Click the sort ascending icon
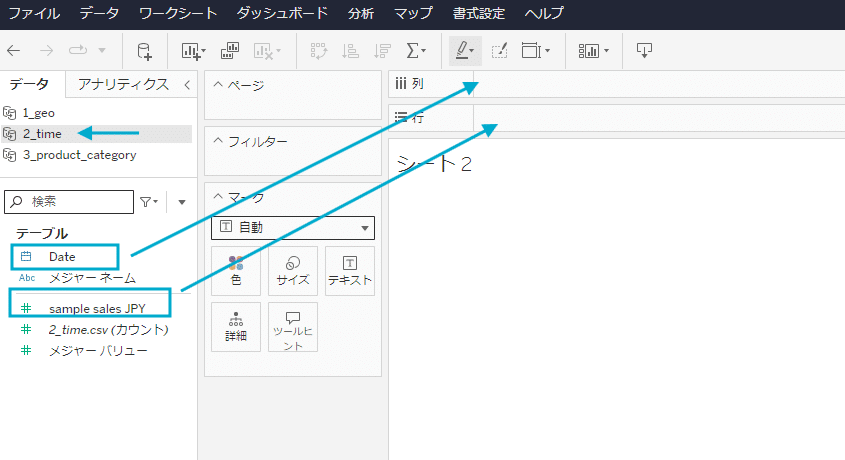 pos(350,51)
